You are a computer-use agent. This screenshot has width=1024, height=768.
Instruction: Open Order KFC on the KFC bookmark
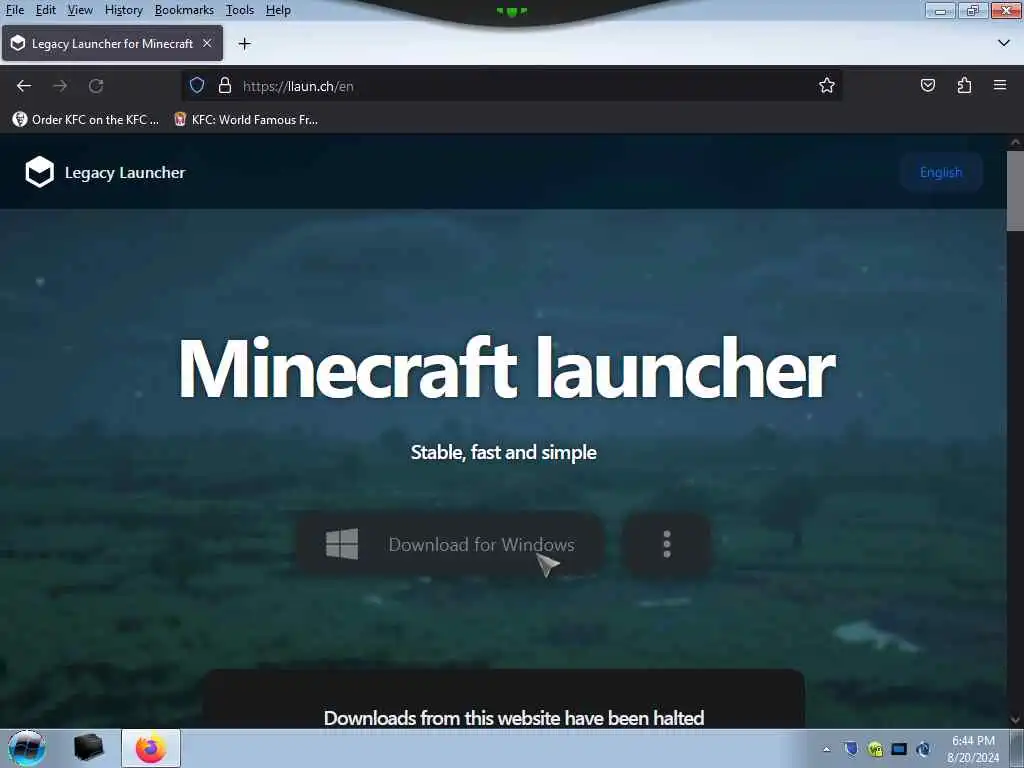[86, 120]
